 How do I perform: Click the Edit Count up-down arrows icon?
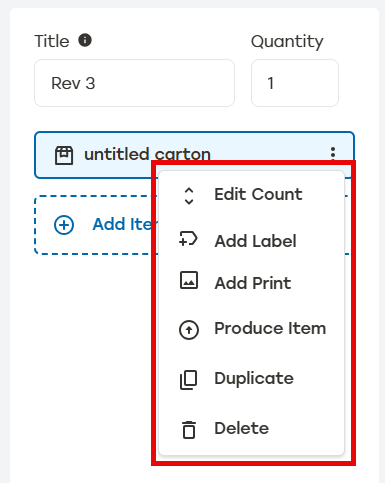[x=189, y=195]
